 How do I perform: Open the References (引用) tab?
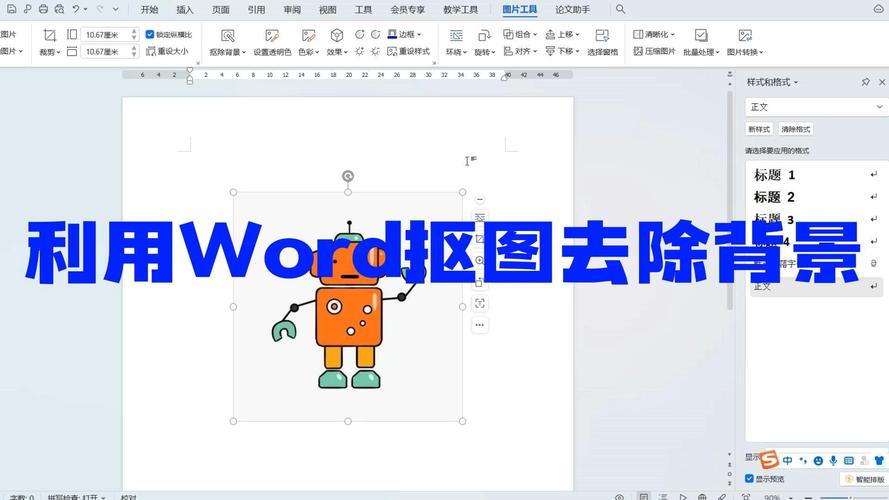click(x=256, y=10)
